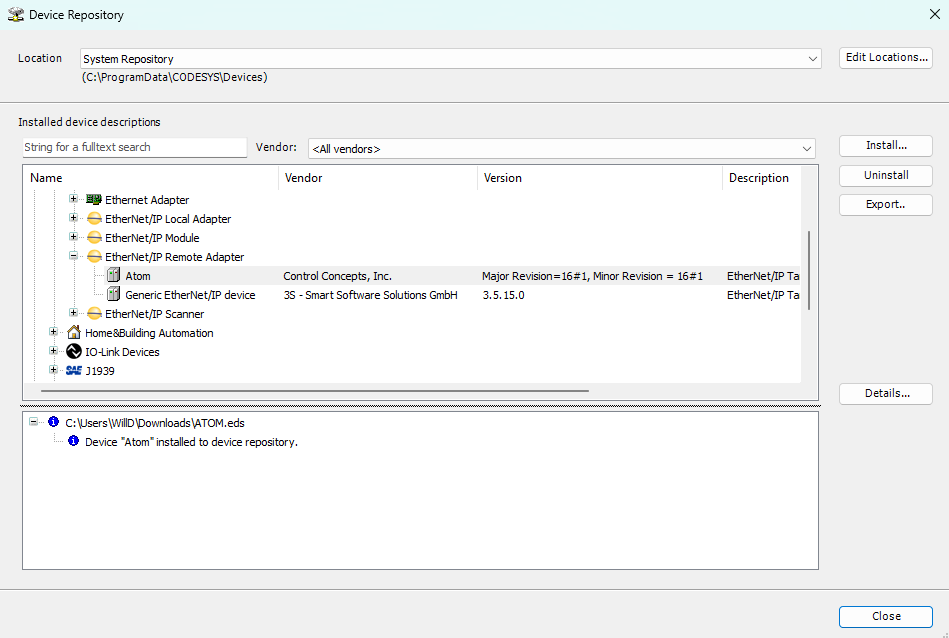Open Details for the selected device

pyautogui.click(x=884, y=393)
